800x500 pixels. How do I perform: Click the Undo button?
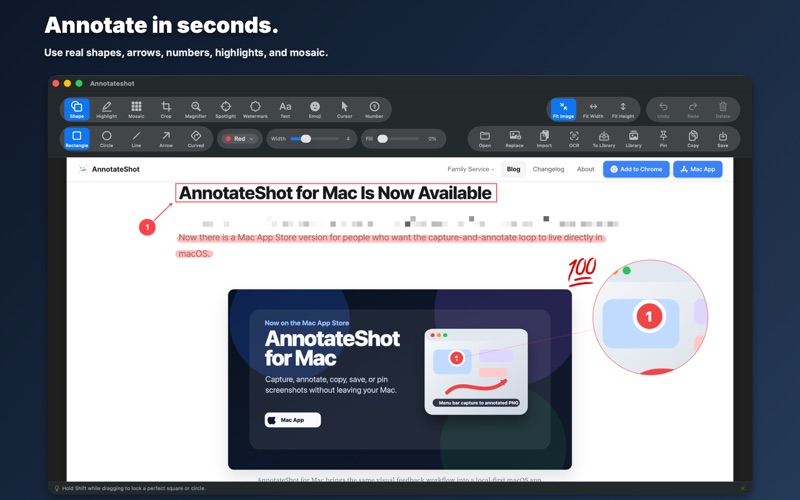tap(663, 109)
